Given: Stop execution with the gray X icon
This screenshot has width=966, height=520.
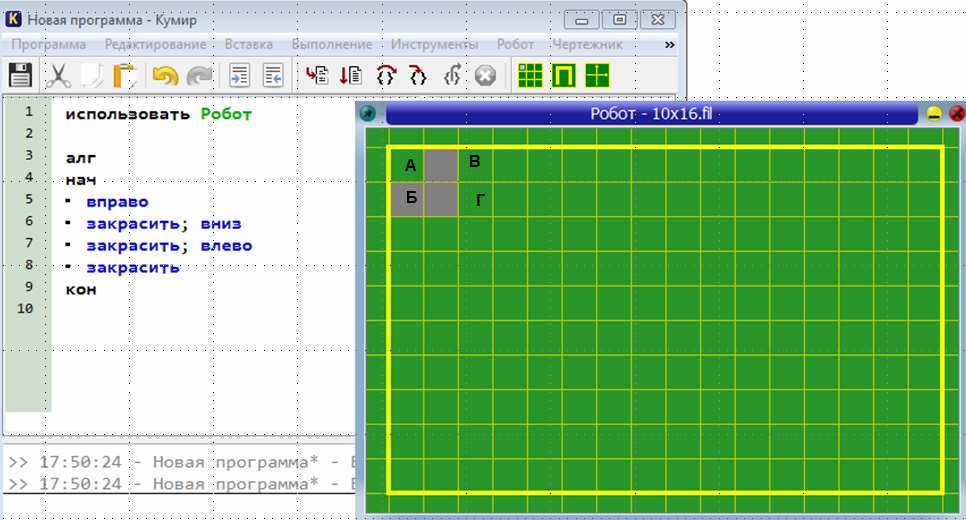Looking at the screenshot, I should [485, 75].
